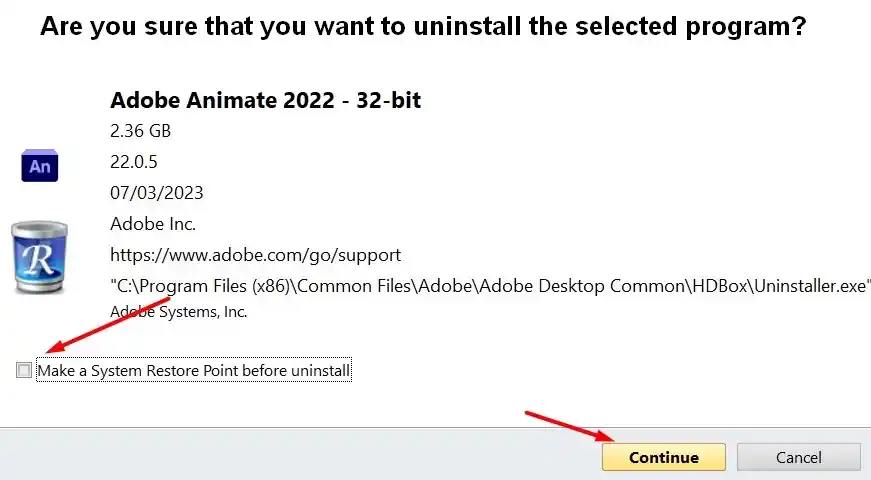Screen dimensions: 871x480
Task: Click the 'Make a System Restore Point before uninstall' label
Action: (194, 370)
